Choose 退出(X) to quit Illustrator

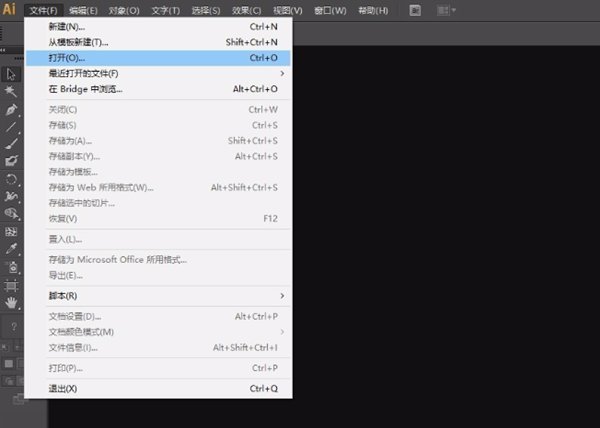158,389
